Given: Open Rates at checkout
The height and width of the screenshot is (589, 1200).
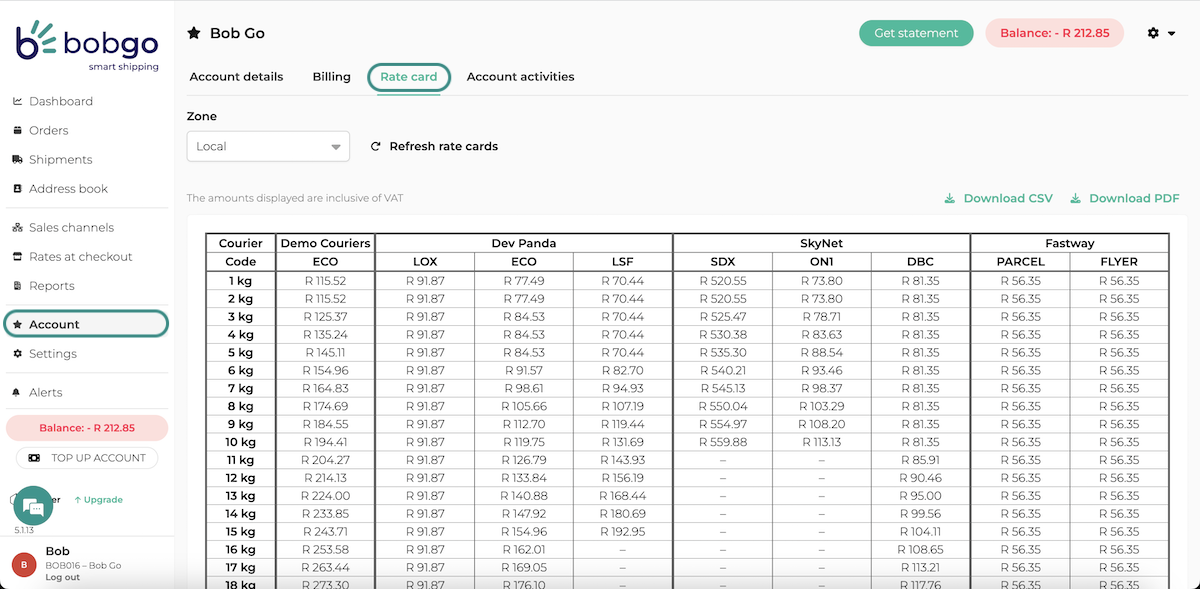Looking at the screenshot, I should click(x=80, y=256).
